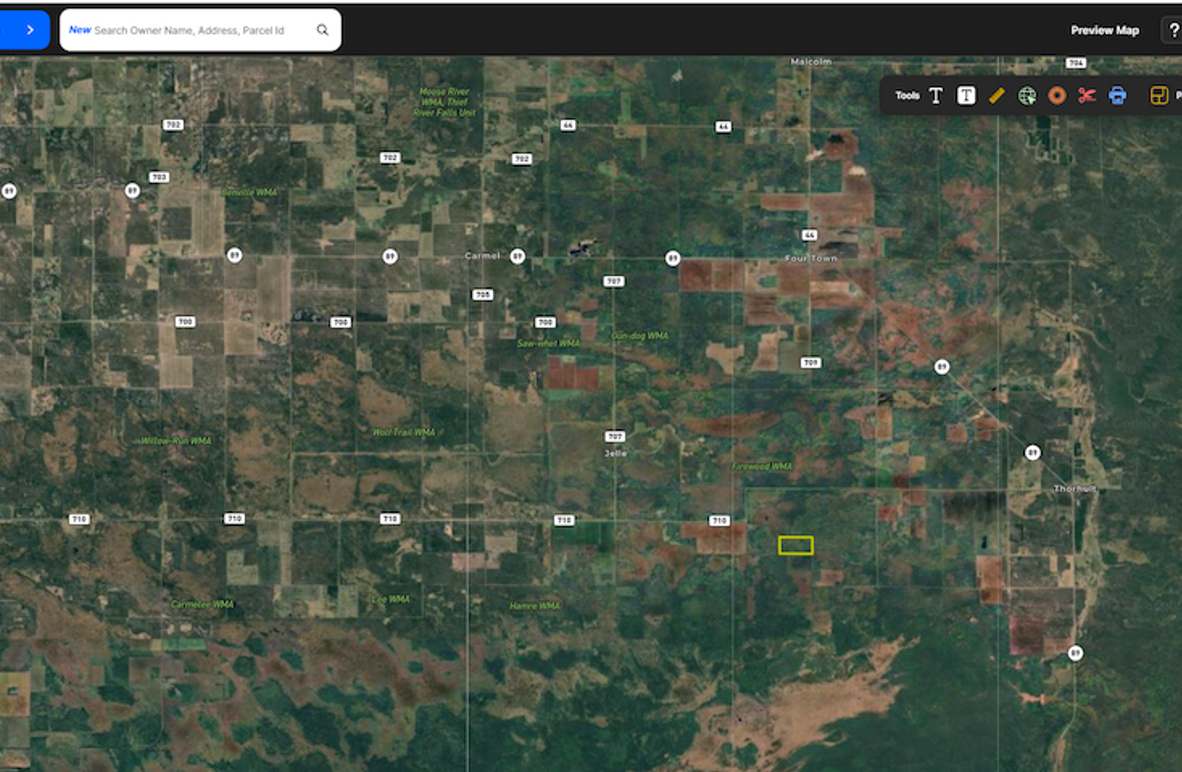Click the Tools label in toolbar
This screenshot has height=772, width=1182.
(907, 96)
